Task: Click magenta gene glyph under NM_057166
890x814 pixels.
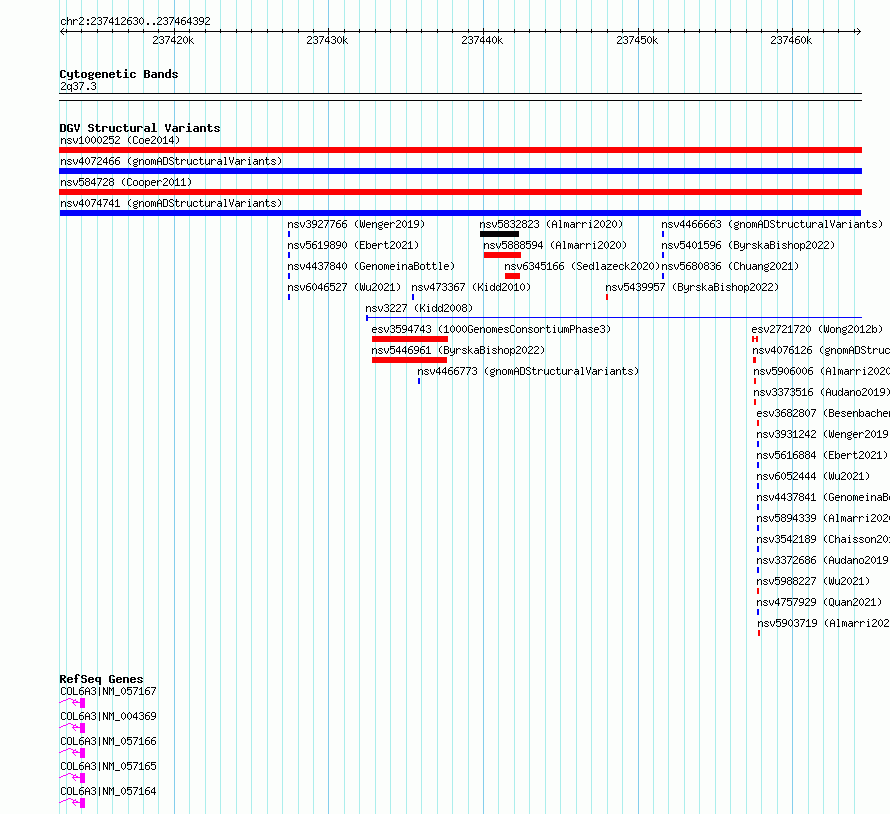Action: [72, 753]
